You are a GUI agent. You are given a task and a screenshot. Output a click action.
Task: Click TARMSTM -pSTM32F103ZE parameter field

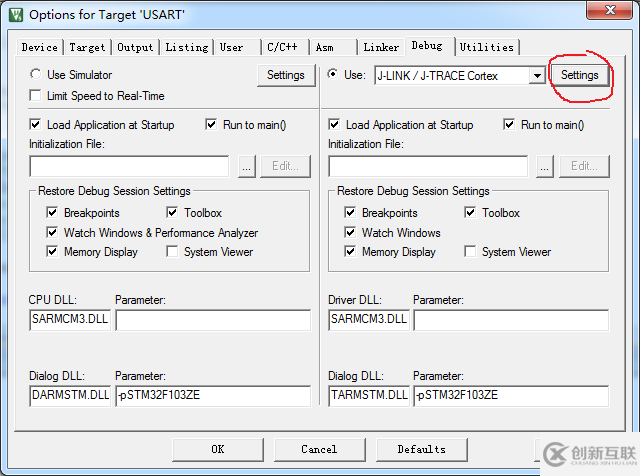[x=511, y=396]
